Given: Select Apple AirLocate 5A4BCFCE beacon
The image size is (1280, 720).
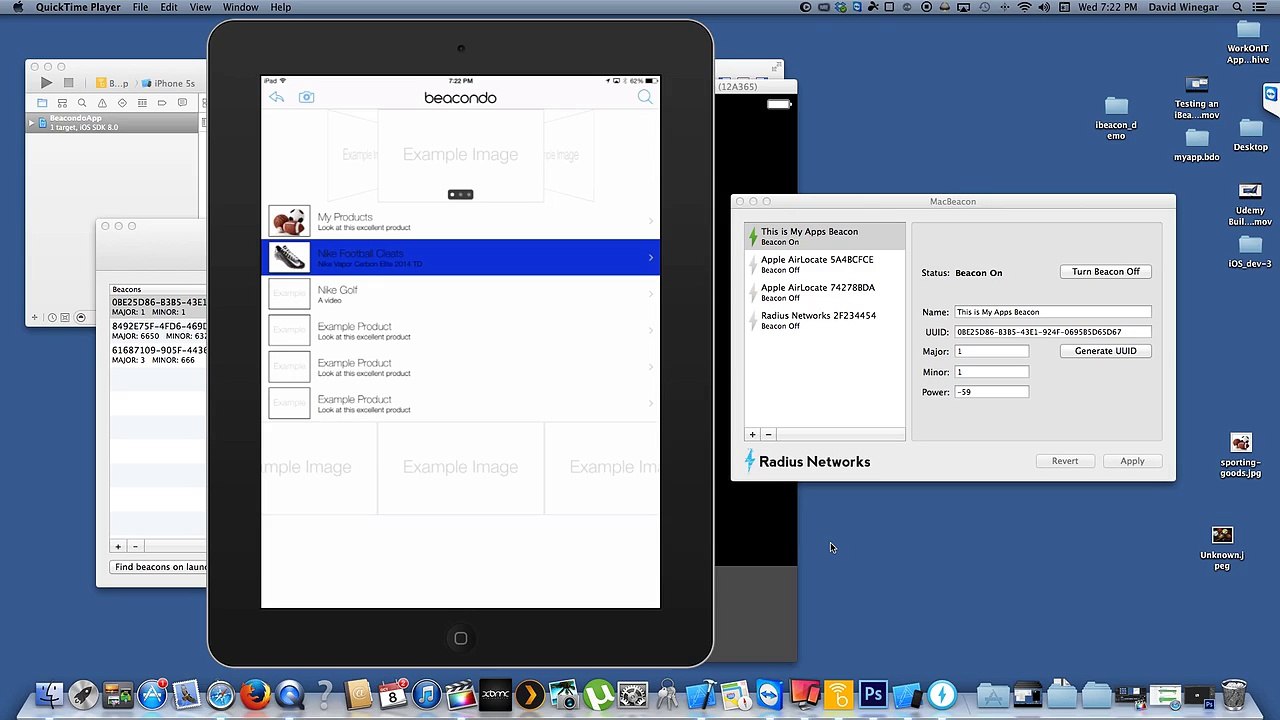Looking at the screenshot, I should (x=825, y=264).
